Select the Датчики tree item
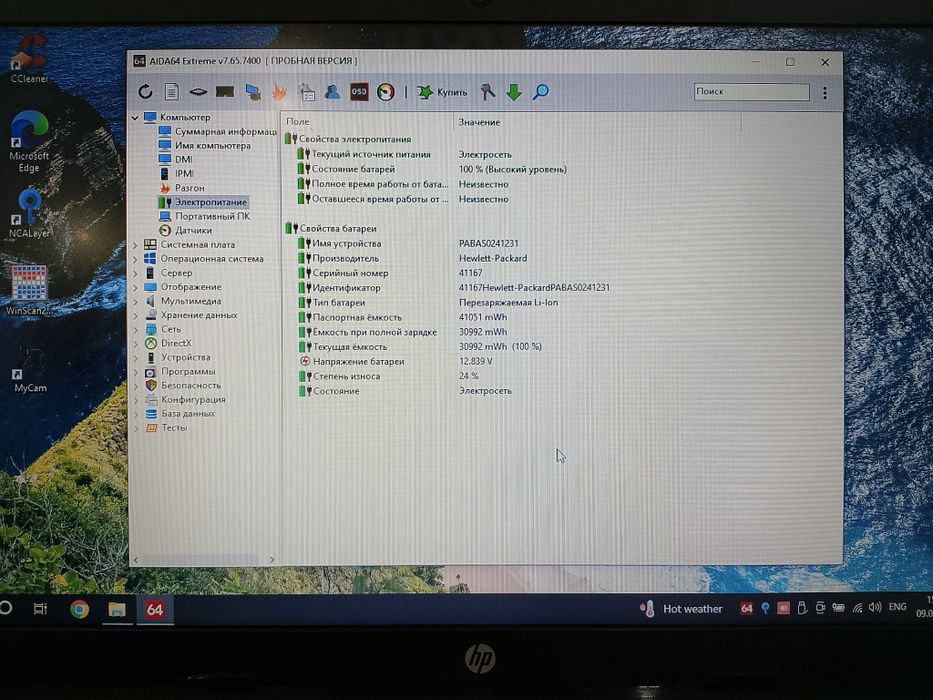 click(185, 230)
